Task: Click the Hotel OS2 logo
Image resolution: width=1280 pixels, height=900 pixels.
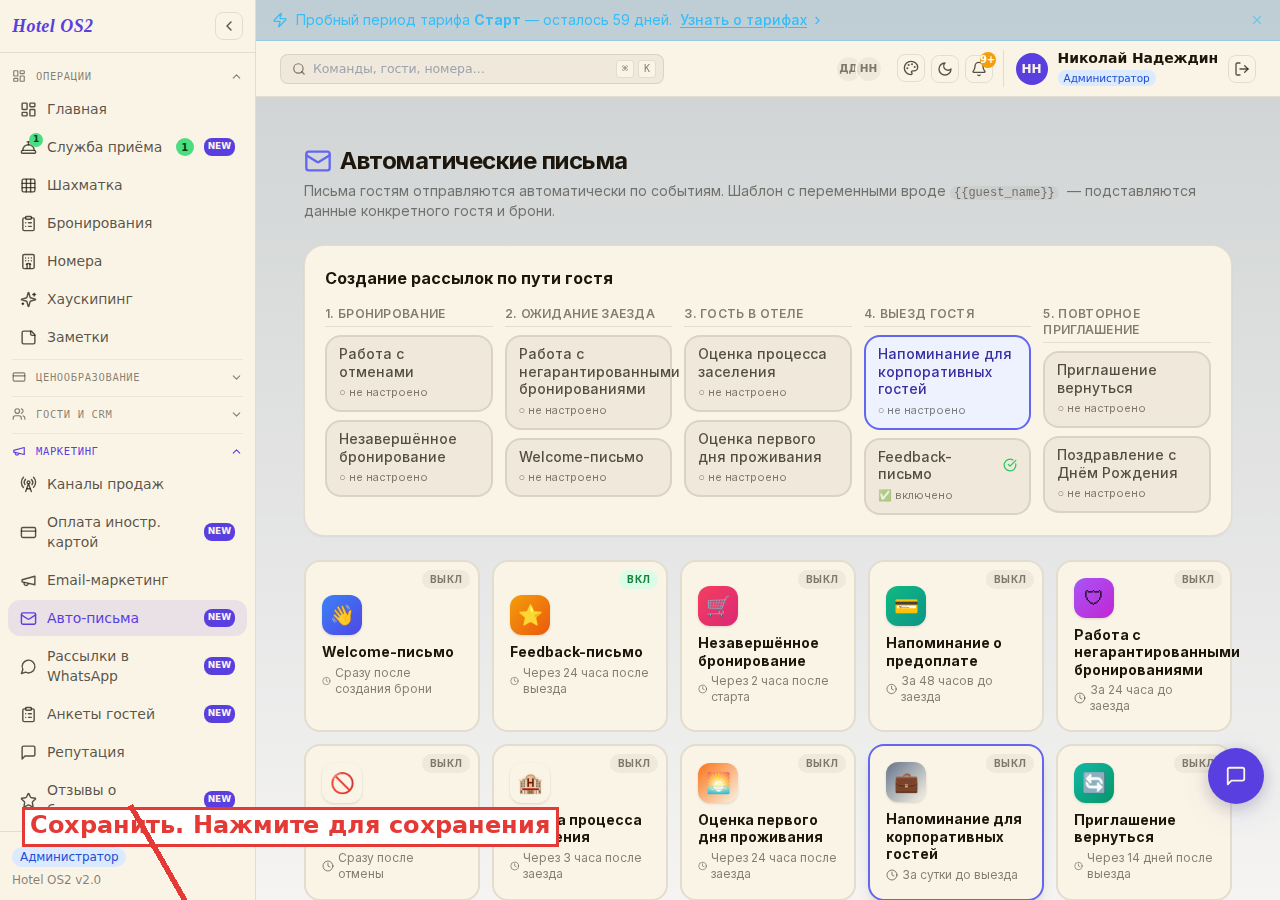Action: 52,26
